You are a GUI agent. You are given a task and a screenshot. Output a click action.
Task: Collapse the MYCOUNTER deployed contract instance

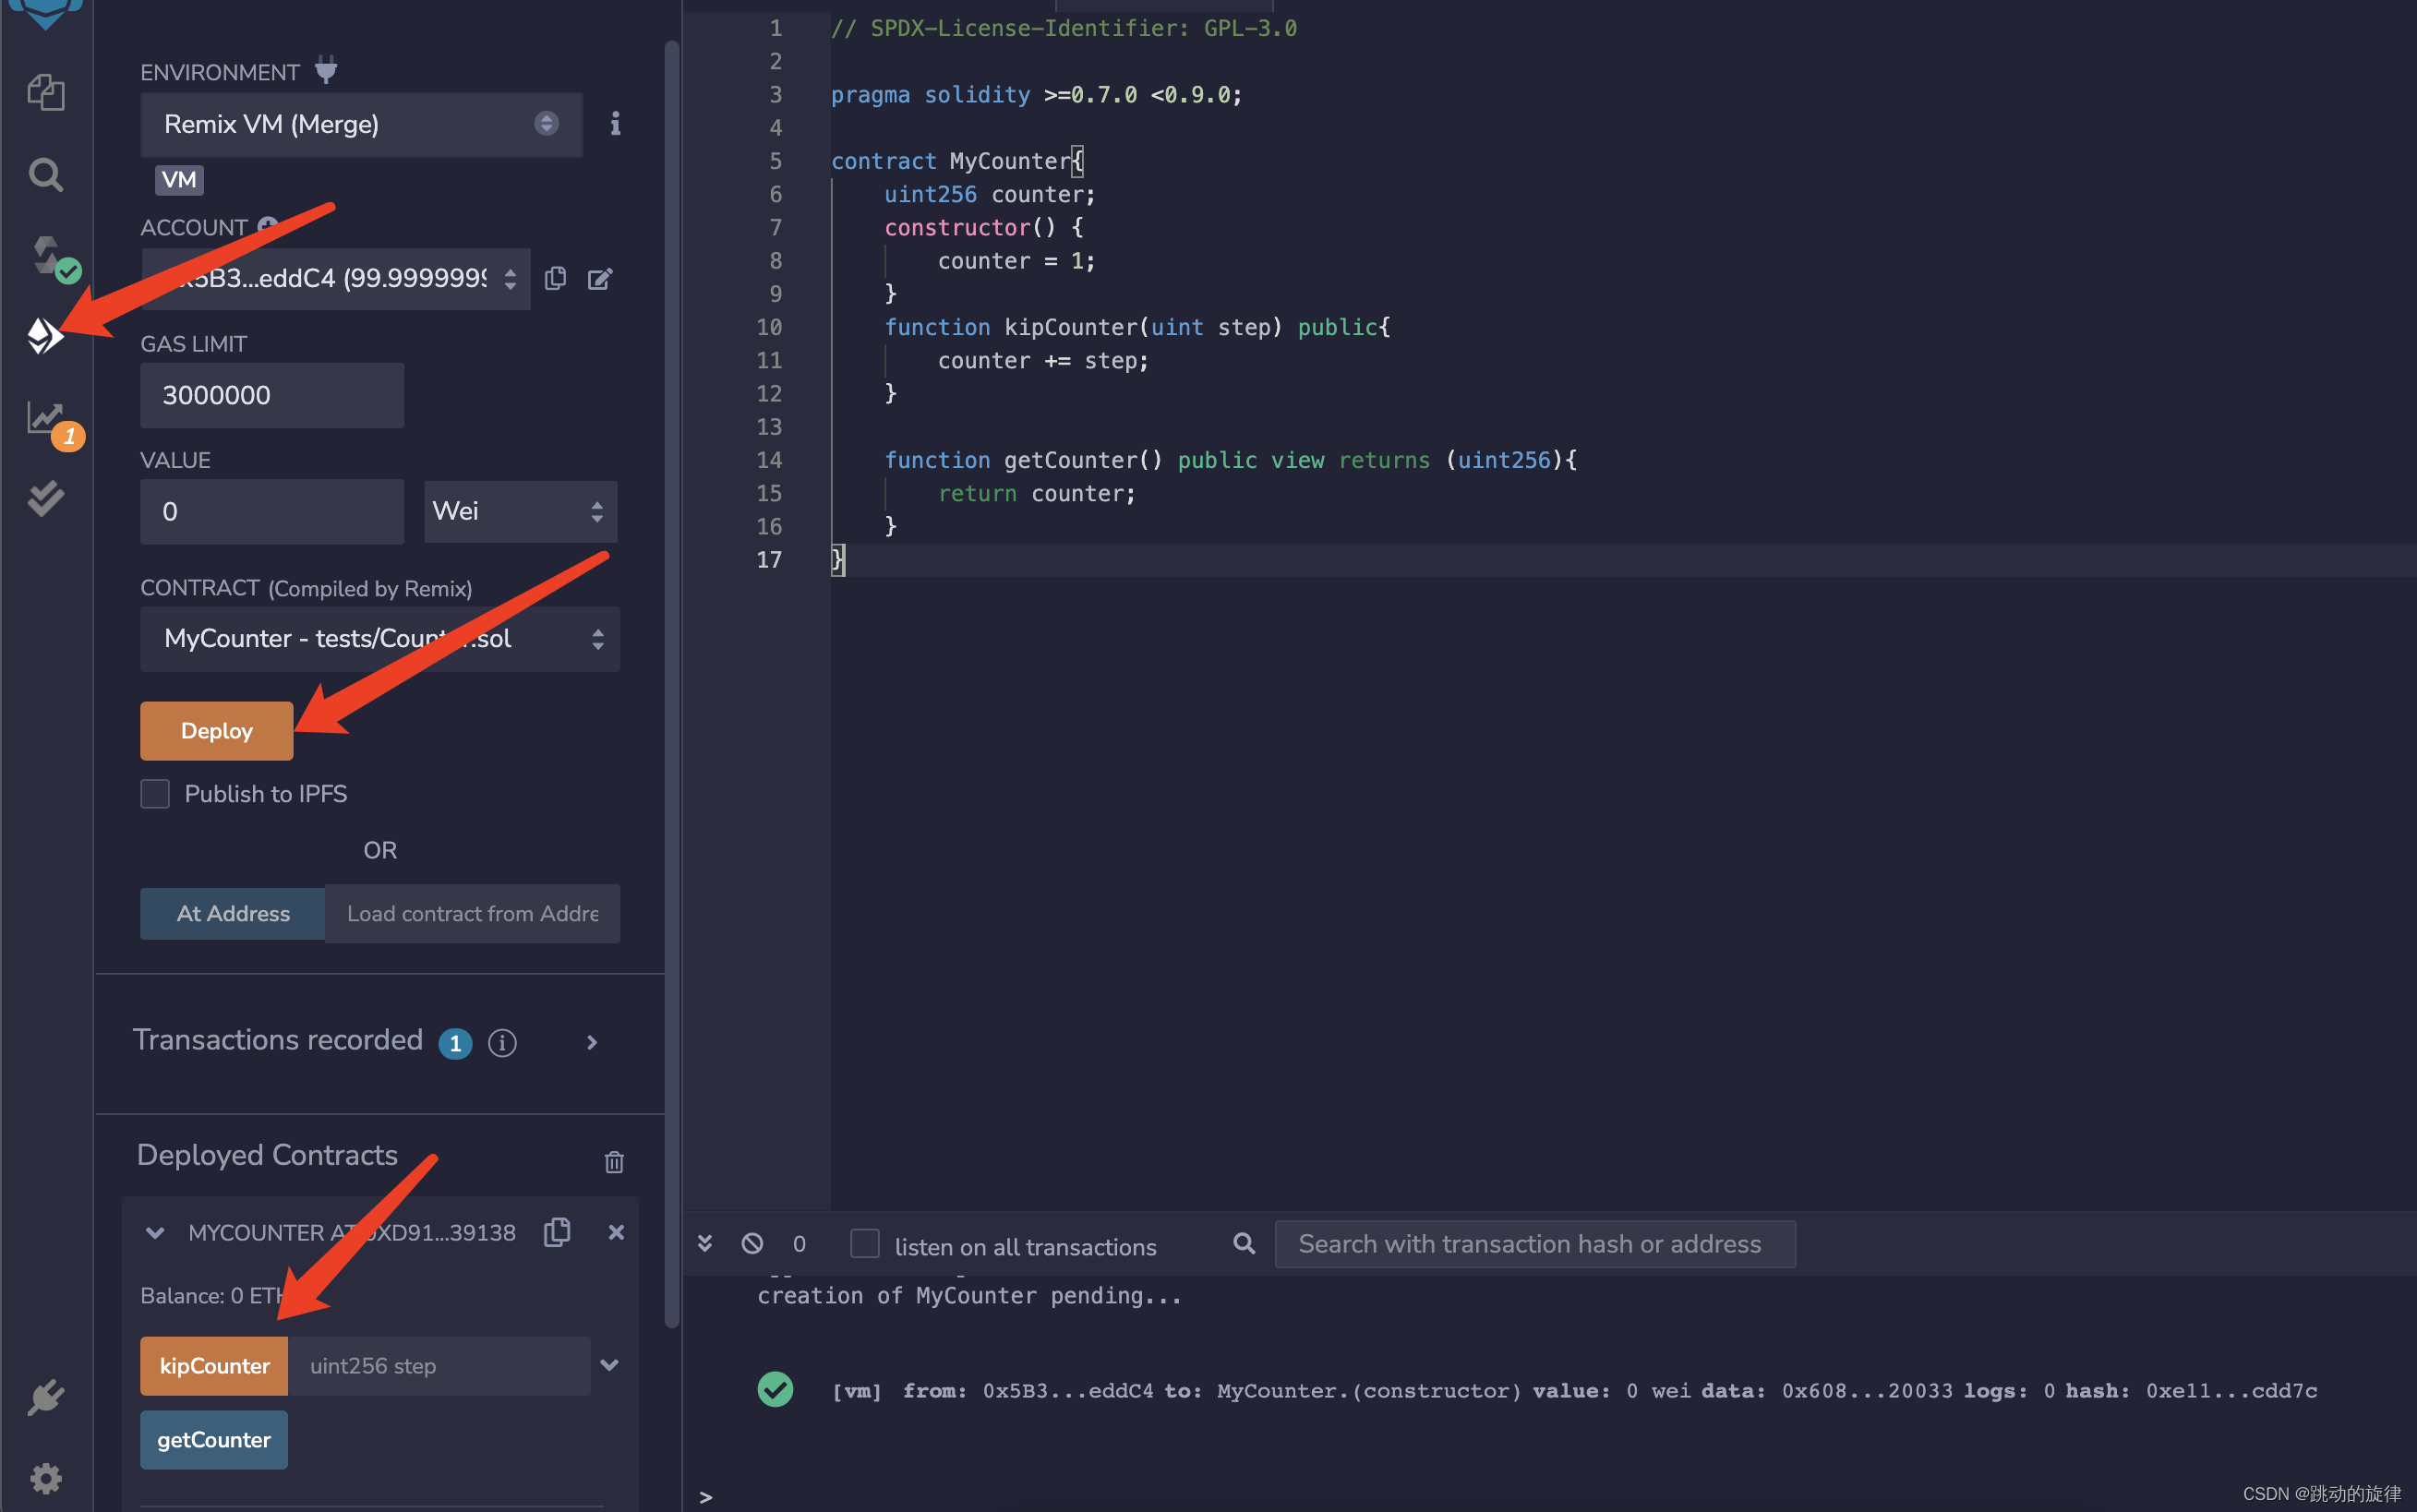pos(155,1233)
